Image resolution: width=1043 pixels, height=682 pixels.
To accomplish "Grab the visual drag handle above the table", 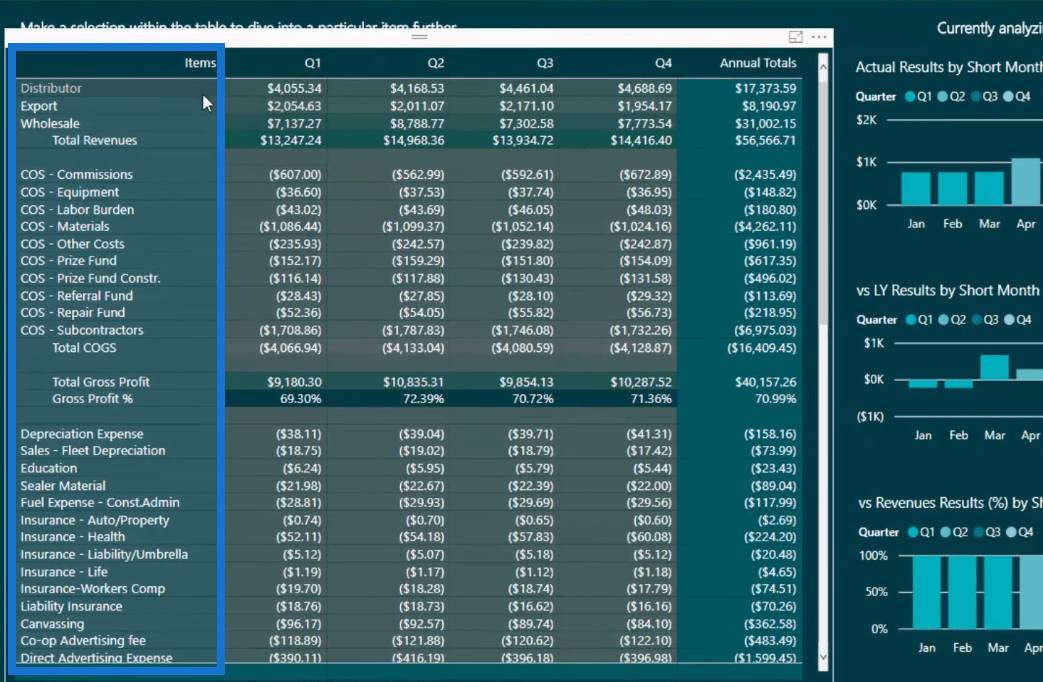I will pyautogui.click(x=419, y=37).
